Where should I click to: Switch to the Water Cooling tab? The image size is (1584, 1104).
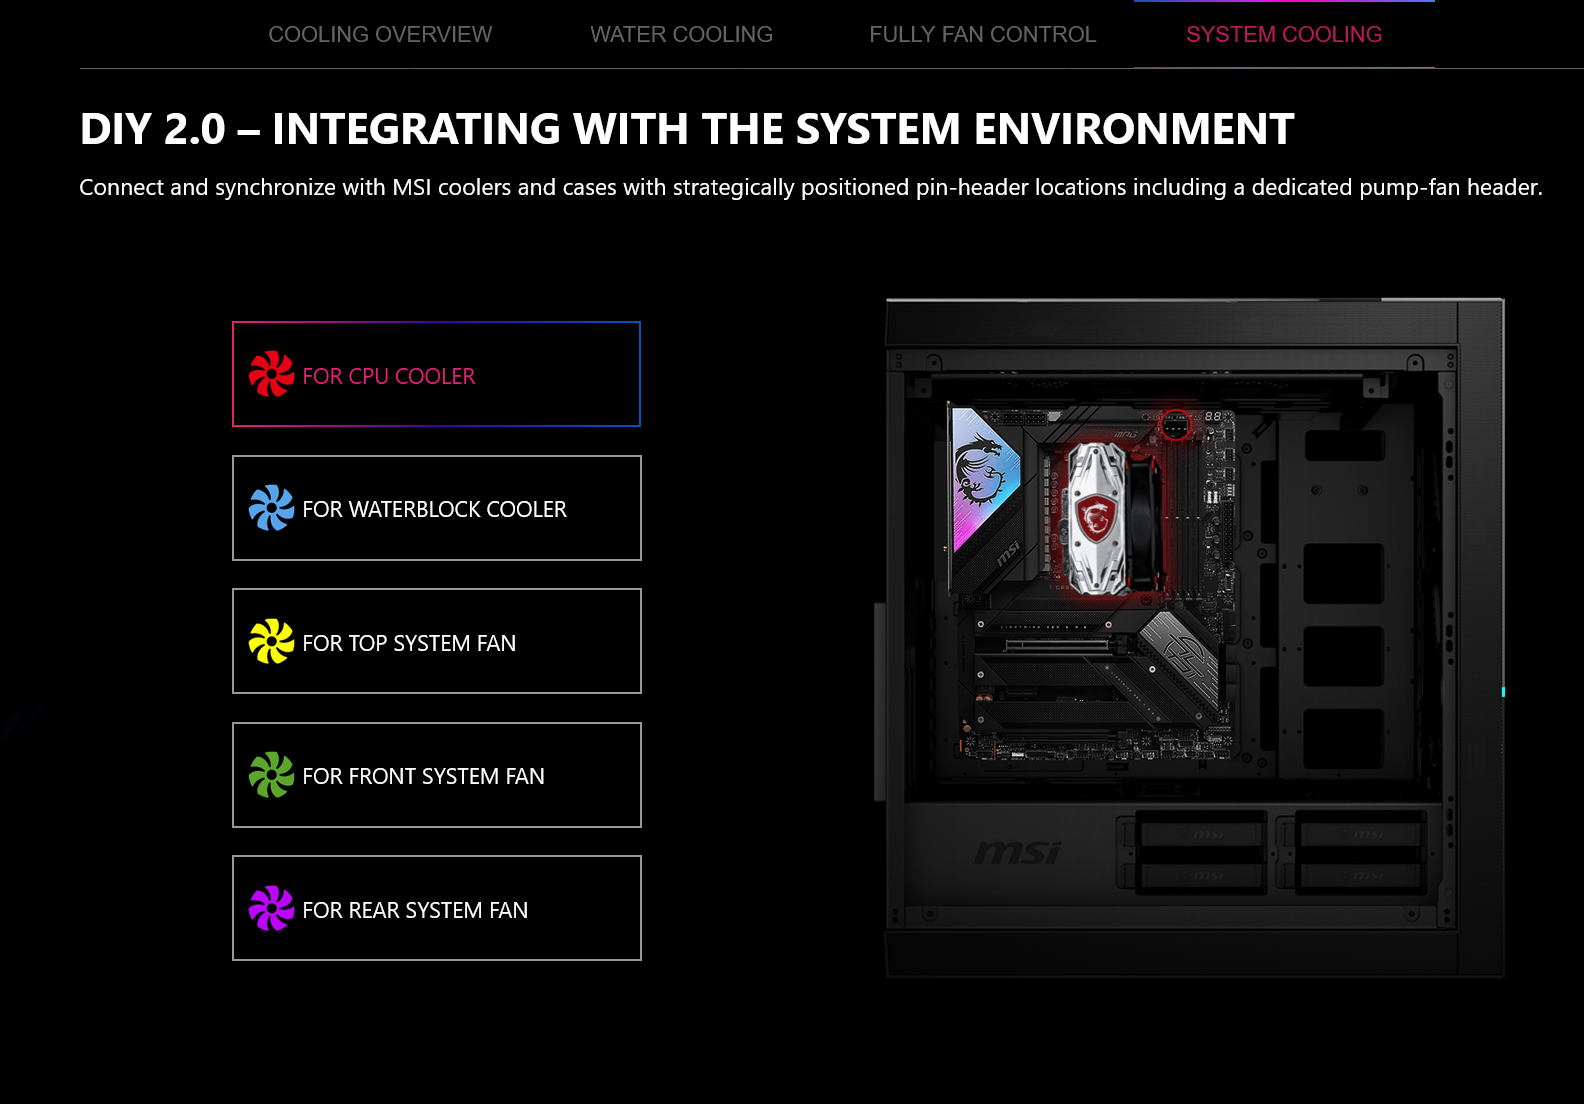(681, 35)
